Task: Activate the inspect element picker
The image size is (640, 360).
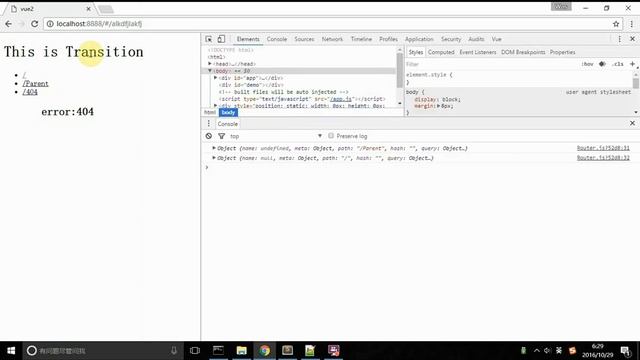Action: pyautogui.click(x=209, y=39)
